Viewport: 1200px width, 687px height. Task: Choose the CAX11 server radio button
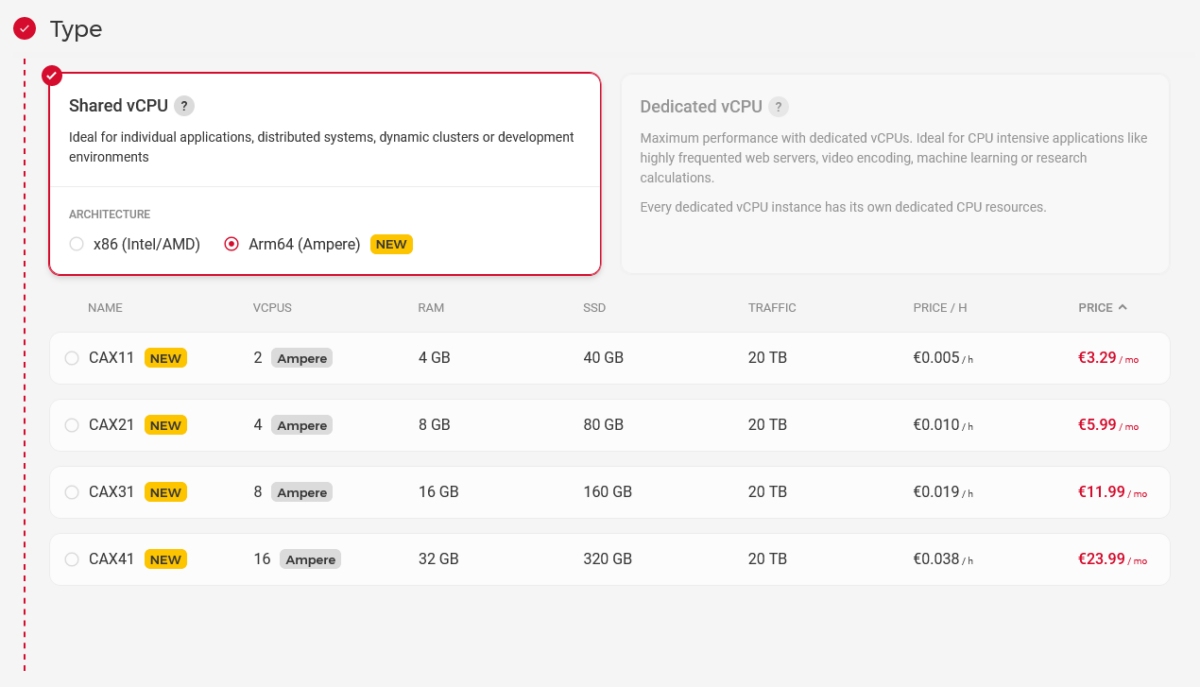72,358
